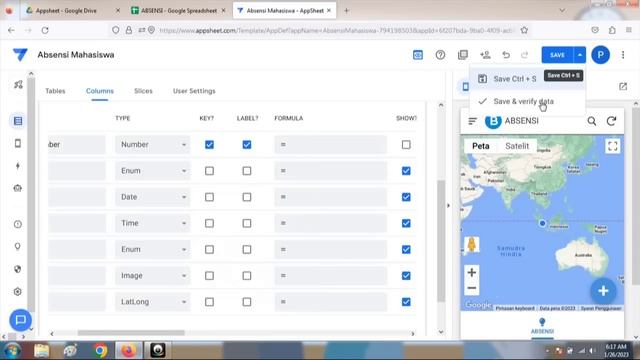Switch to the Tables tab
The width and height of the screenshot is (640, 360).
pyautogui.click(x=55, y=91)
